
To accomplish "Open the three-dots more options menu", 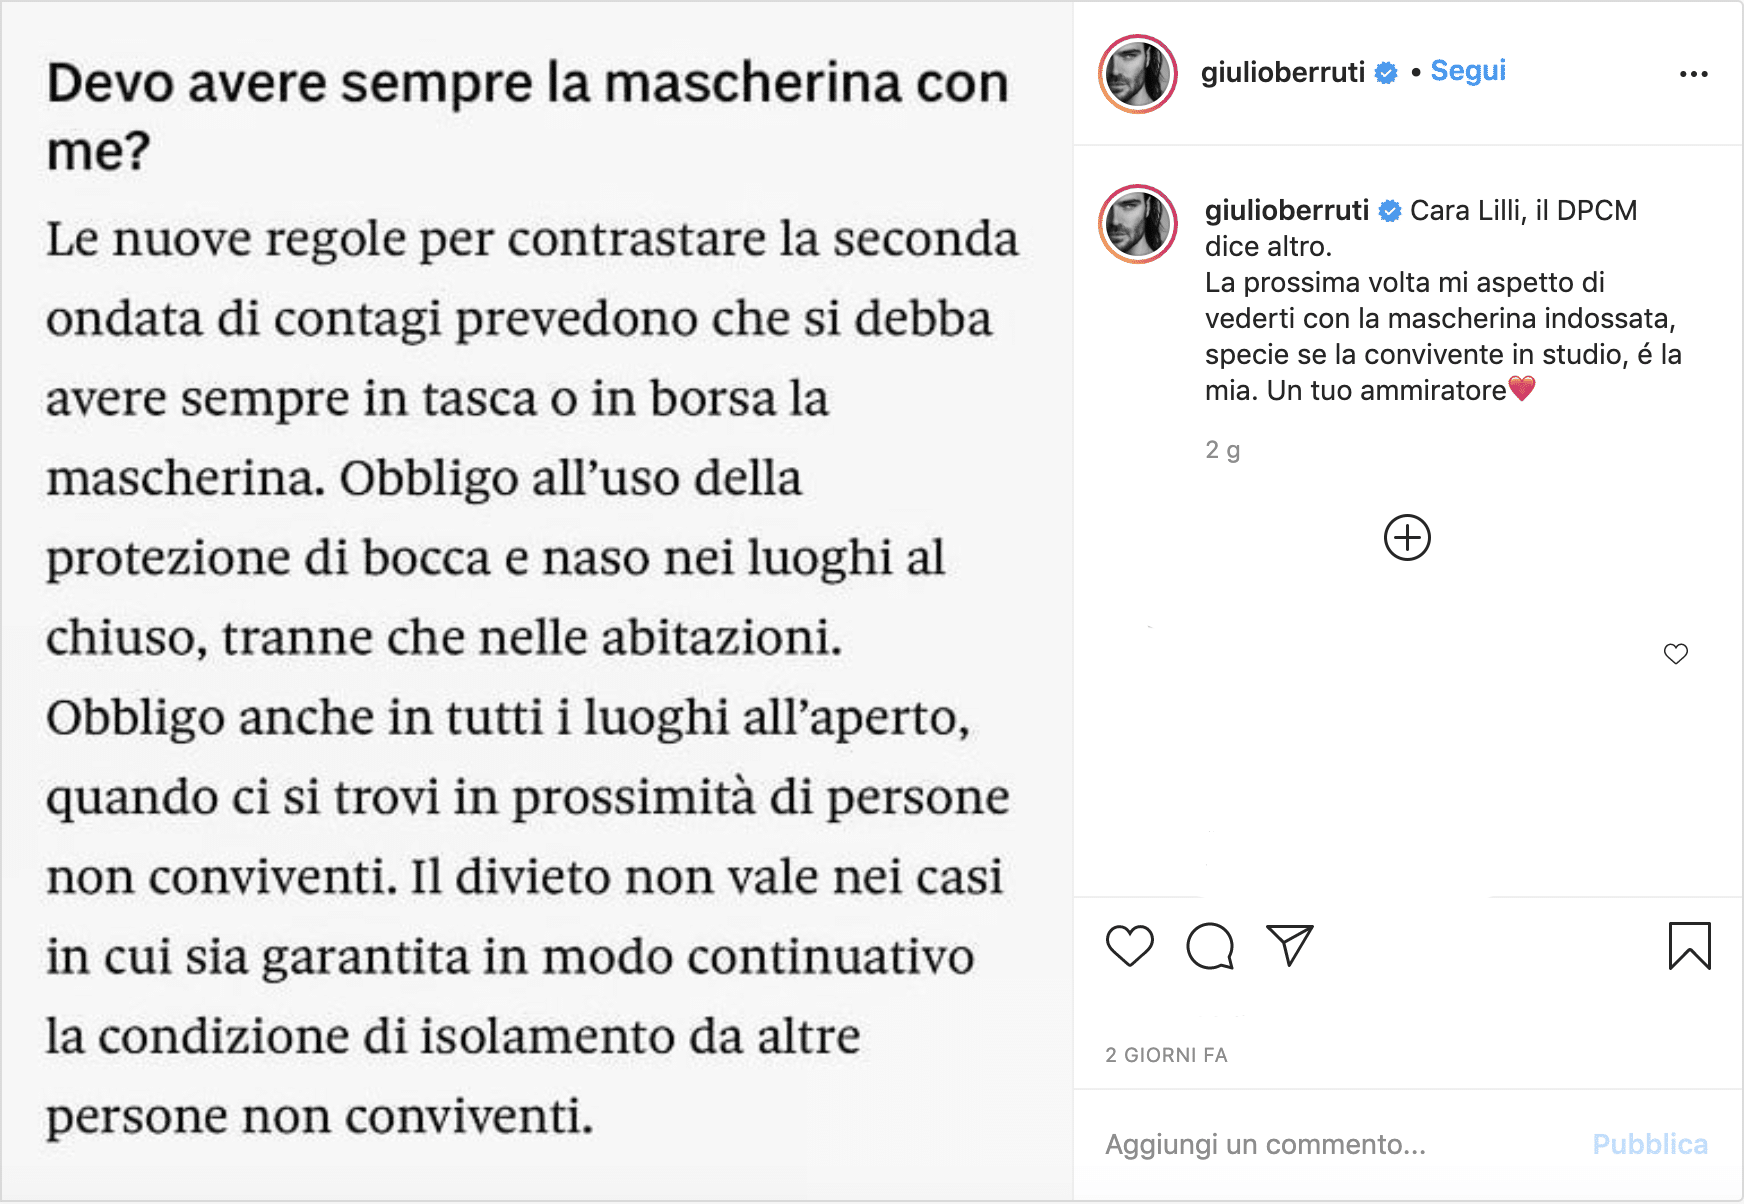I will point(1694,74).
